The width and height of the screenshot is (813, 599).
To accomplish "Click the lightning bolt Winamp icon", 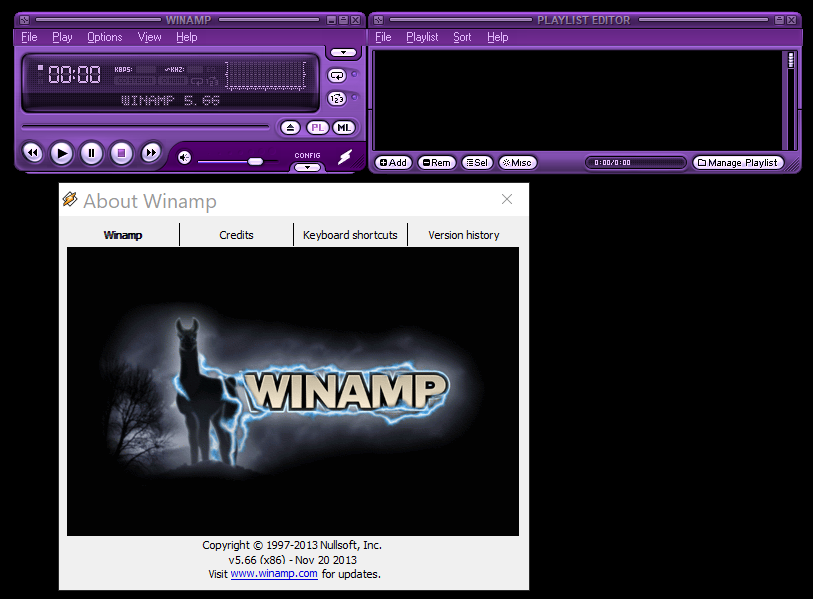I will pos(345,157).
